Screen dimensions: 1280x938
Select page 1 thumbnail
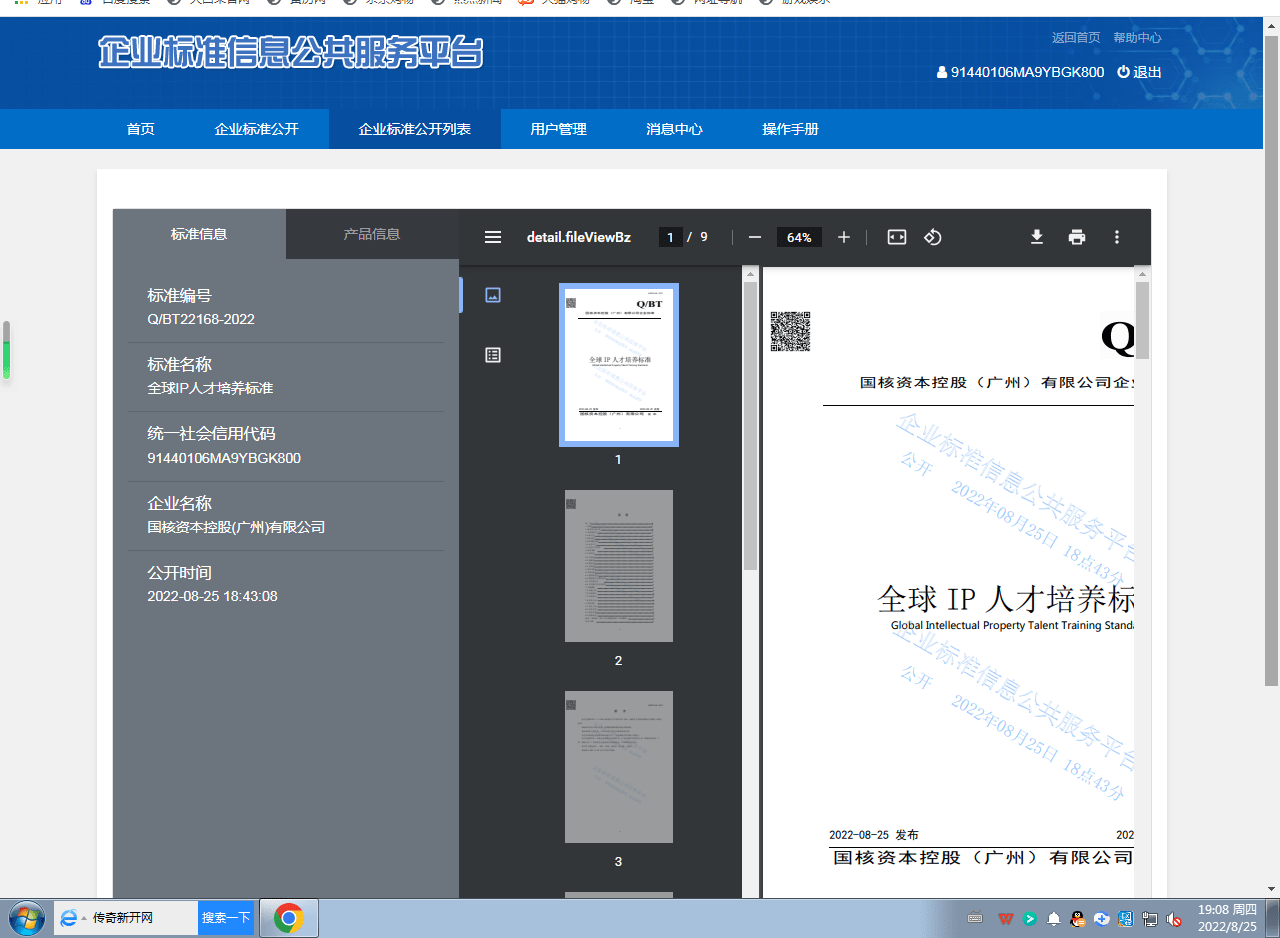click(x=619, y=365)
